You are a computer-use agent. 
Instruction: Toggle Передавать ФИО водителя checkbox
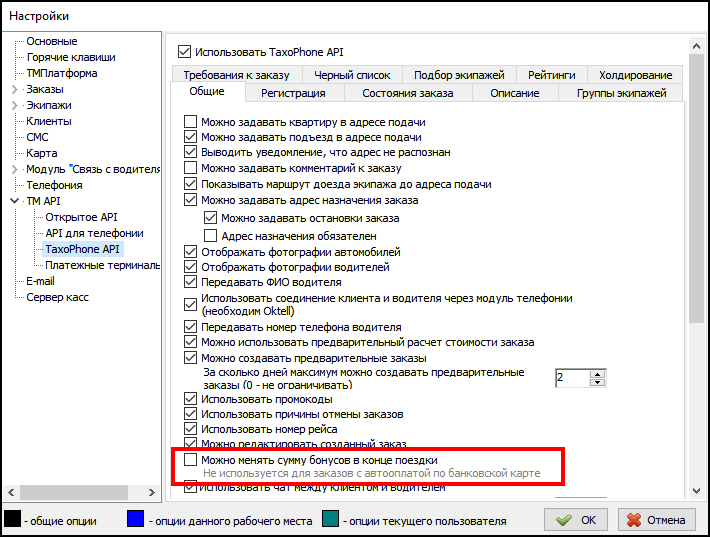190,282
